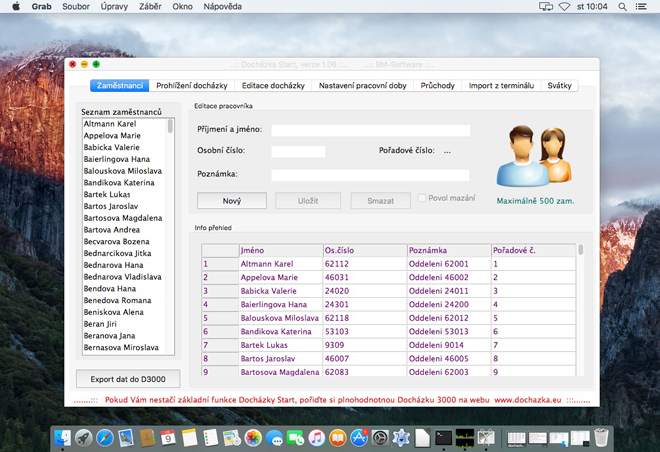Image resolution: width=660 pixels, height=452 pixels.
Task: Switch to the Editace docházky tab
Action: (x=273, y=85)
